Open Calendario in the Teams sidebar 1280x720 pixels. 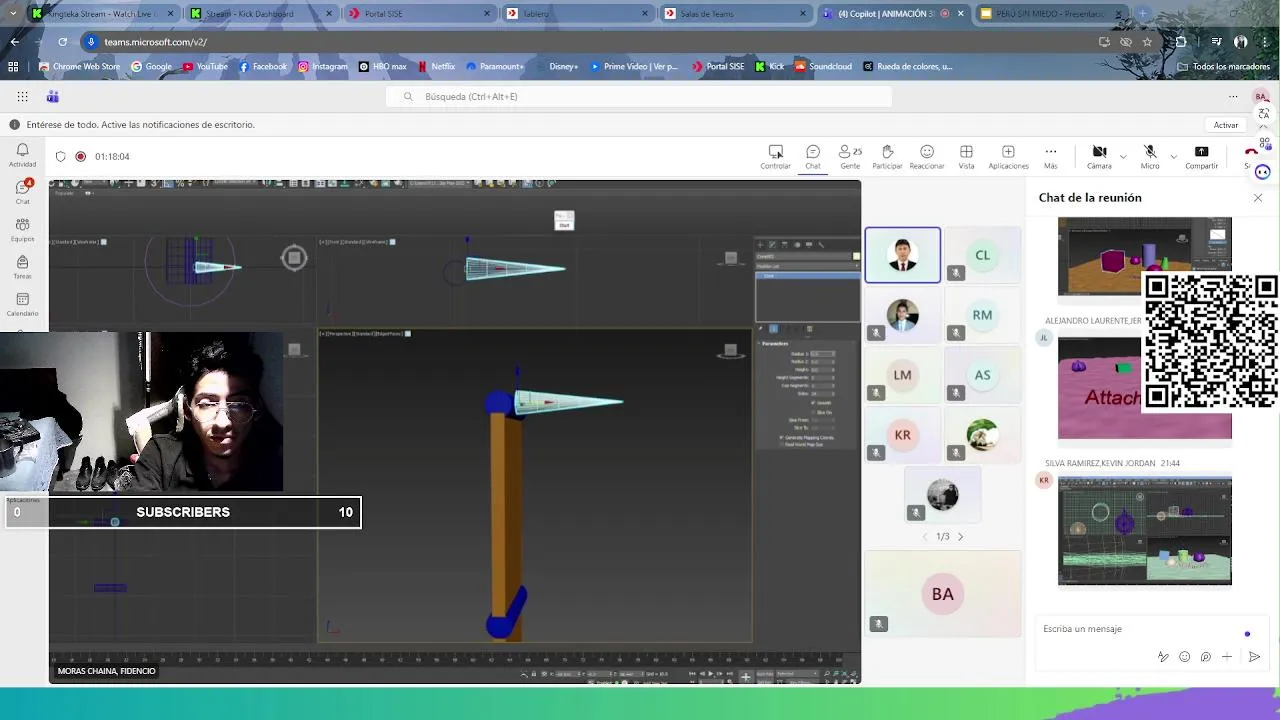tap(22, 304)
